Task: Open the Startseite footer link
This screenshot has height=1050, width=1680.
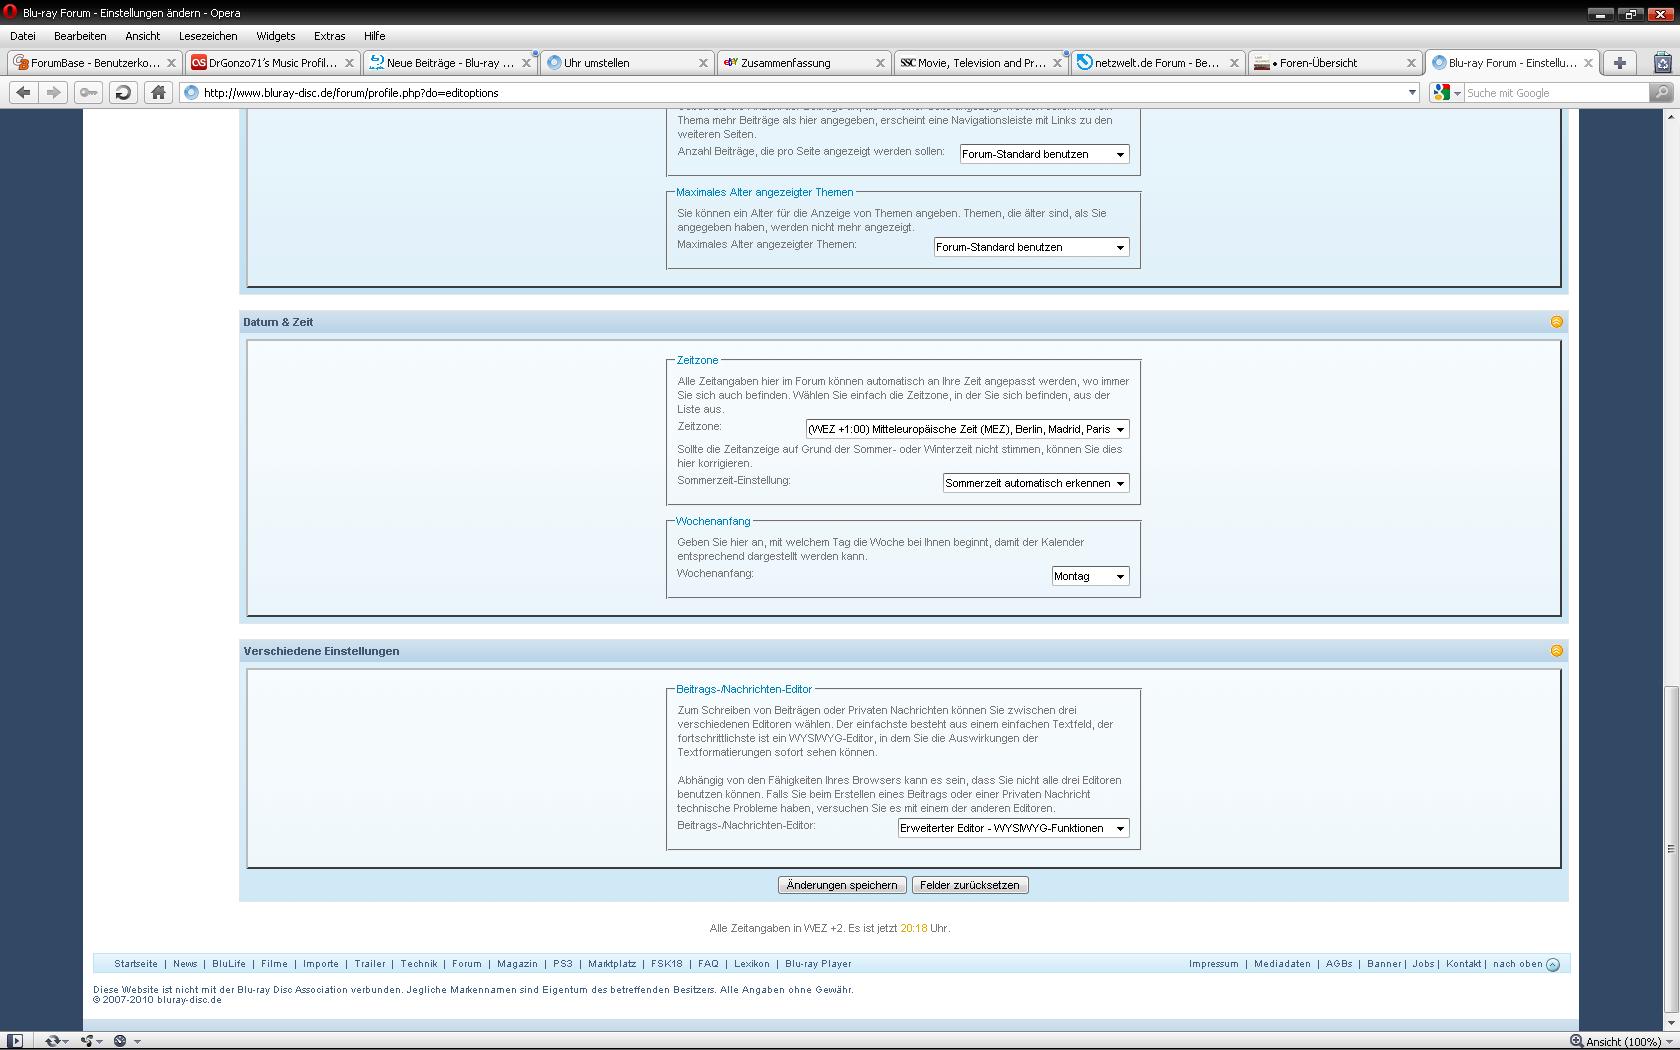Action: [136, 964]
